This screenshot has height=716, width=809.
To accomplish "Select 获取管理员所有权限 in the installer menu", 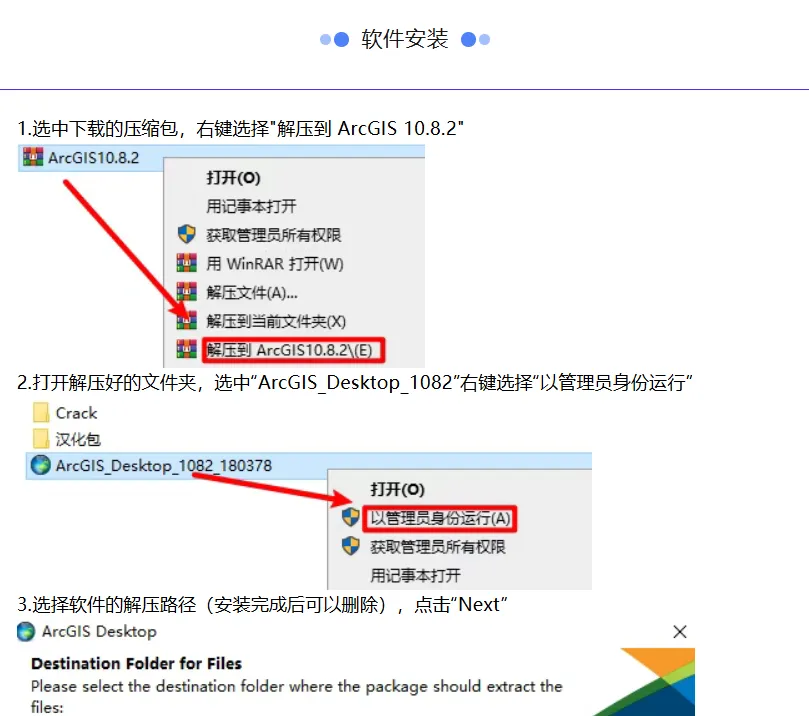I will tap(438, 547).
